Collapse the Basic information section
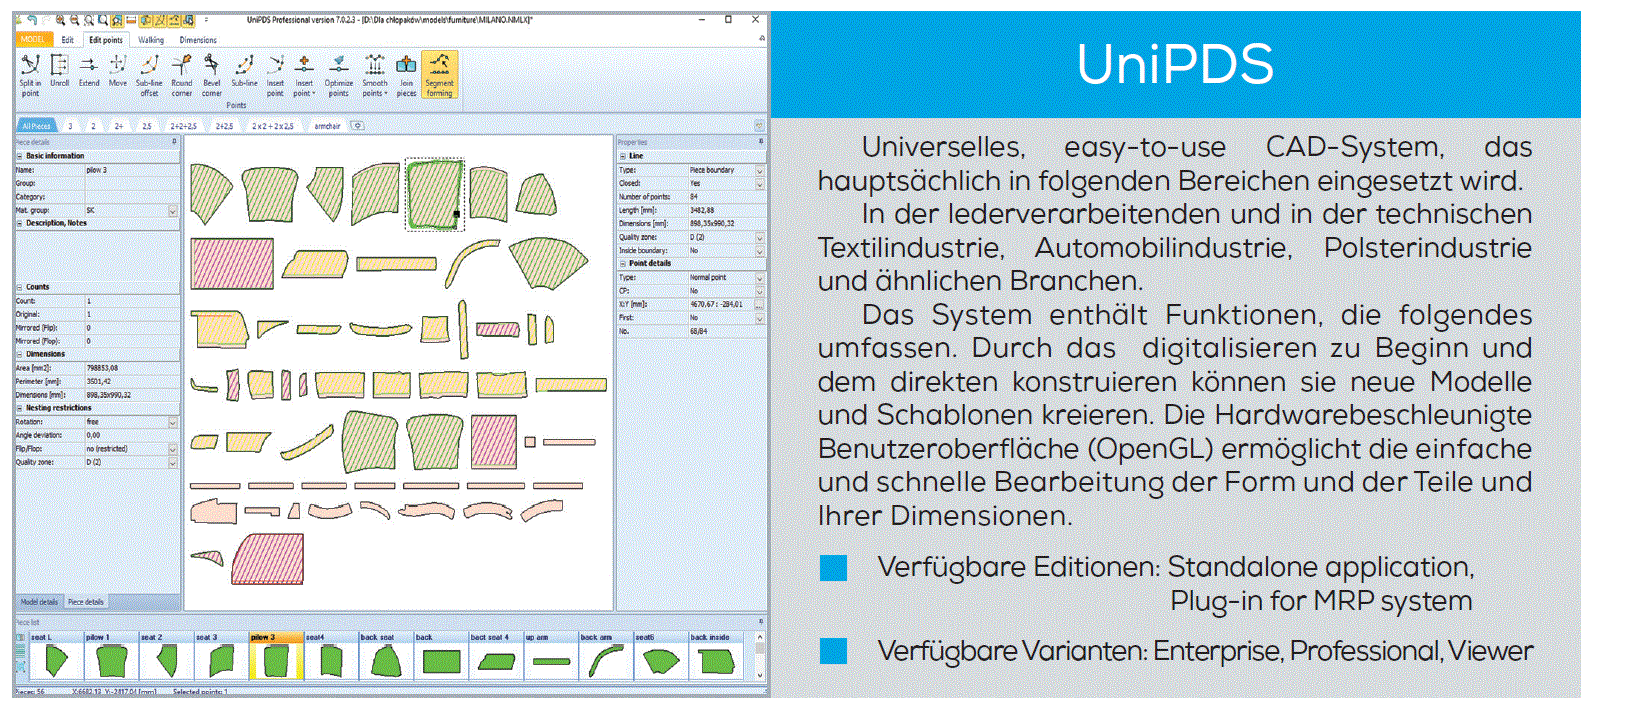1632x703 pixels. (x=19, y=156)
